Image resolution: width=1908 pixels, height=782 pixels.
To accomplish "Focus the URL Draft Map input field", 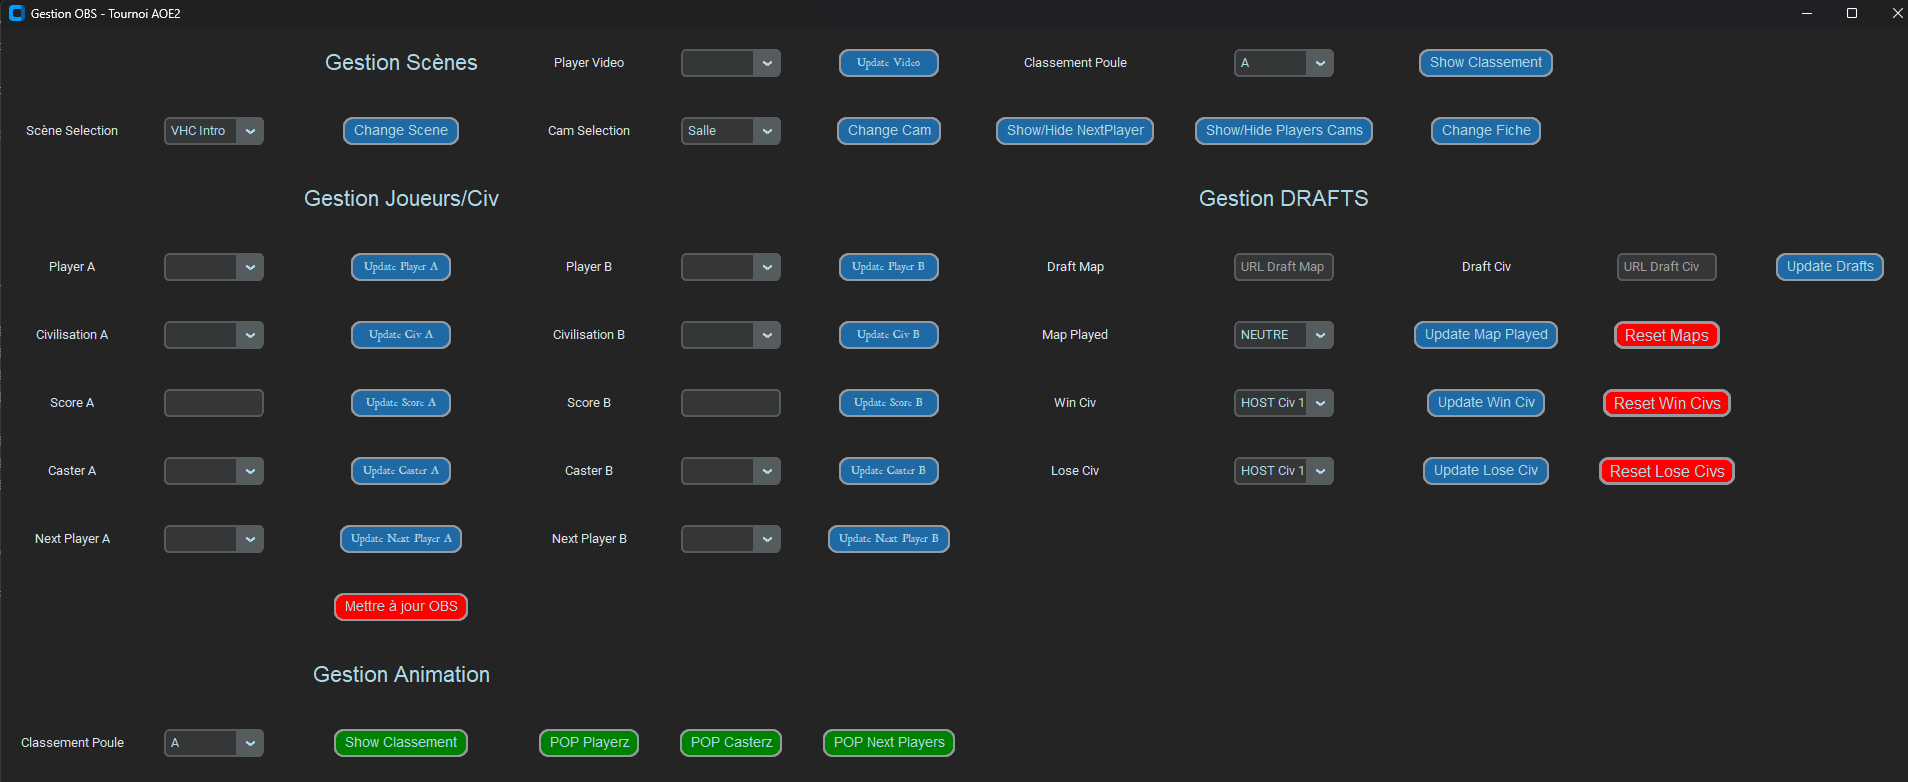I will click(1284, 267).
